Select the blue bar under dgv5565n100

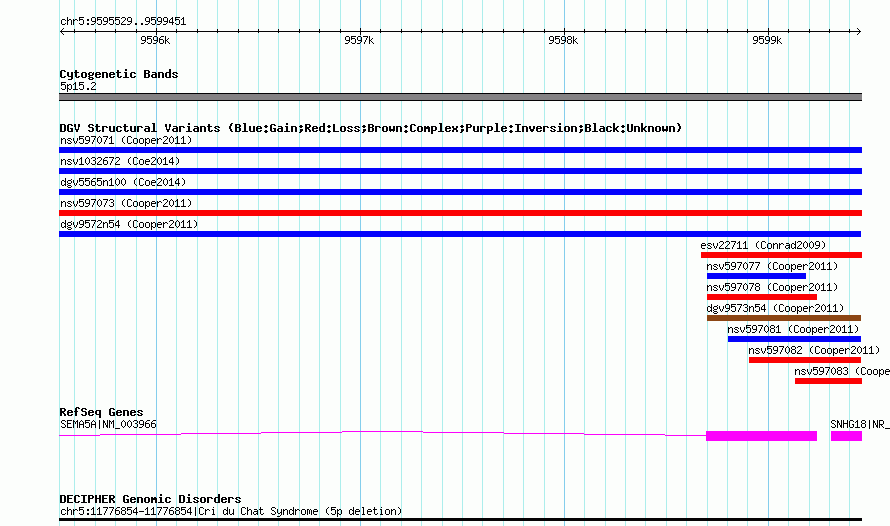[460, 192]
